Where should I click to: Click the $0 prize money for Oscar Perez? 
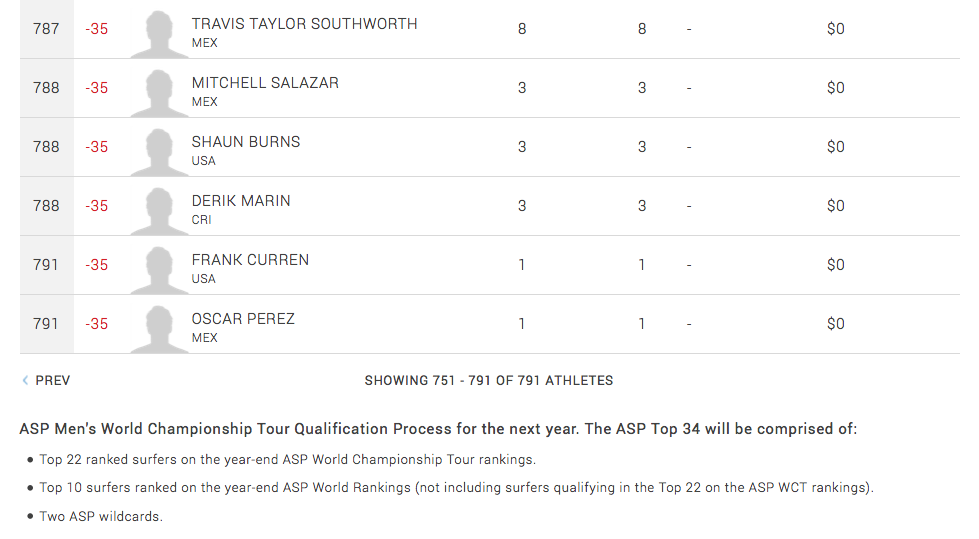[x=835, y=324]
